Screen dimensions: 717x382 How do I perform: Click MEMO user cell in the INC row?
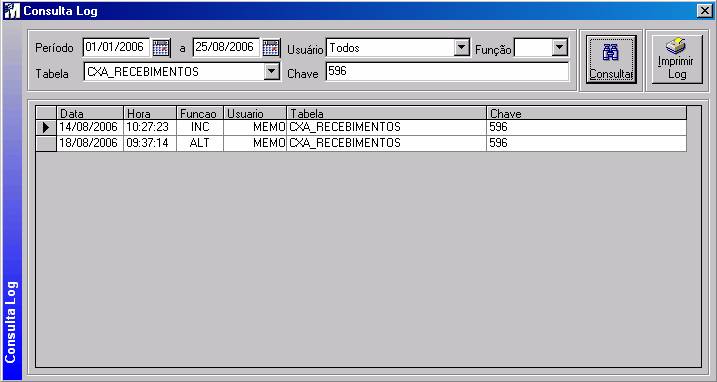click(x=255, y=127)
